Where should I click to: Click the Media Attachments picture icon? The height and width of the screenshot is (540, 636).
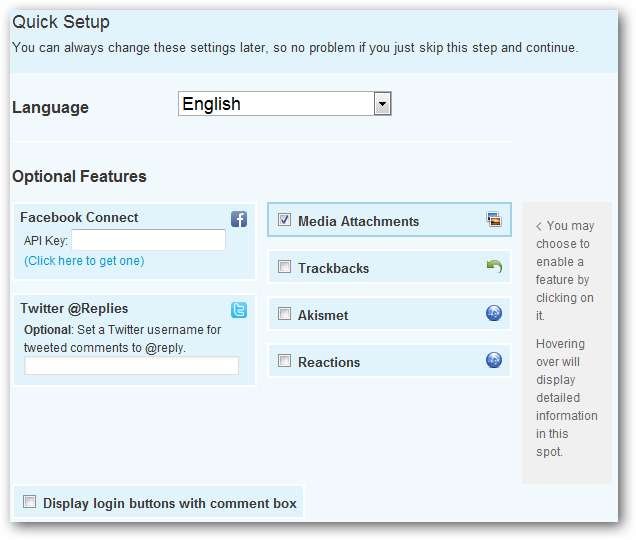(494, 221)
